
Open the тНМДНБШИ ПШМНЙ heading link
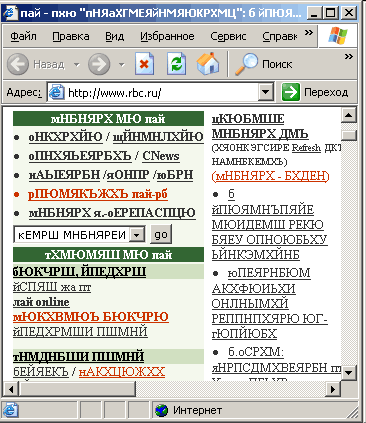(78, 356)
